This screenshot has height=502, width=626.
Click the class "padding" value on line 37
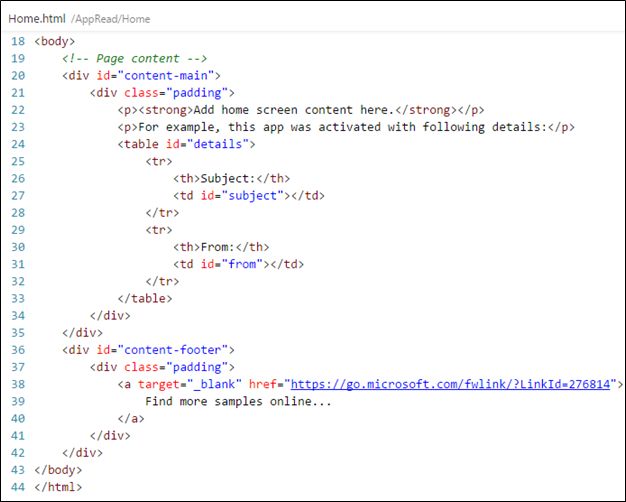click(197, 367)
